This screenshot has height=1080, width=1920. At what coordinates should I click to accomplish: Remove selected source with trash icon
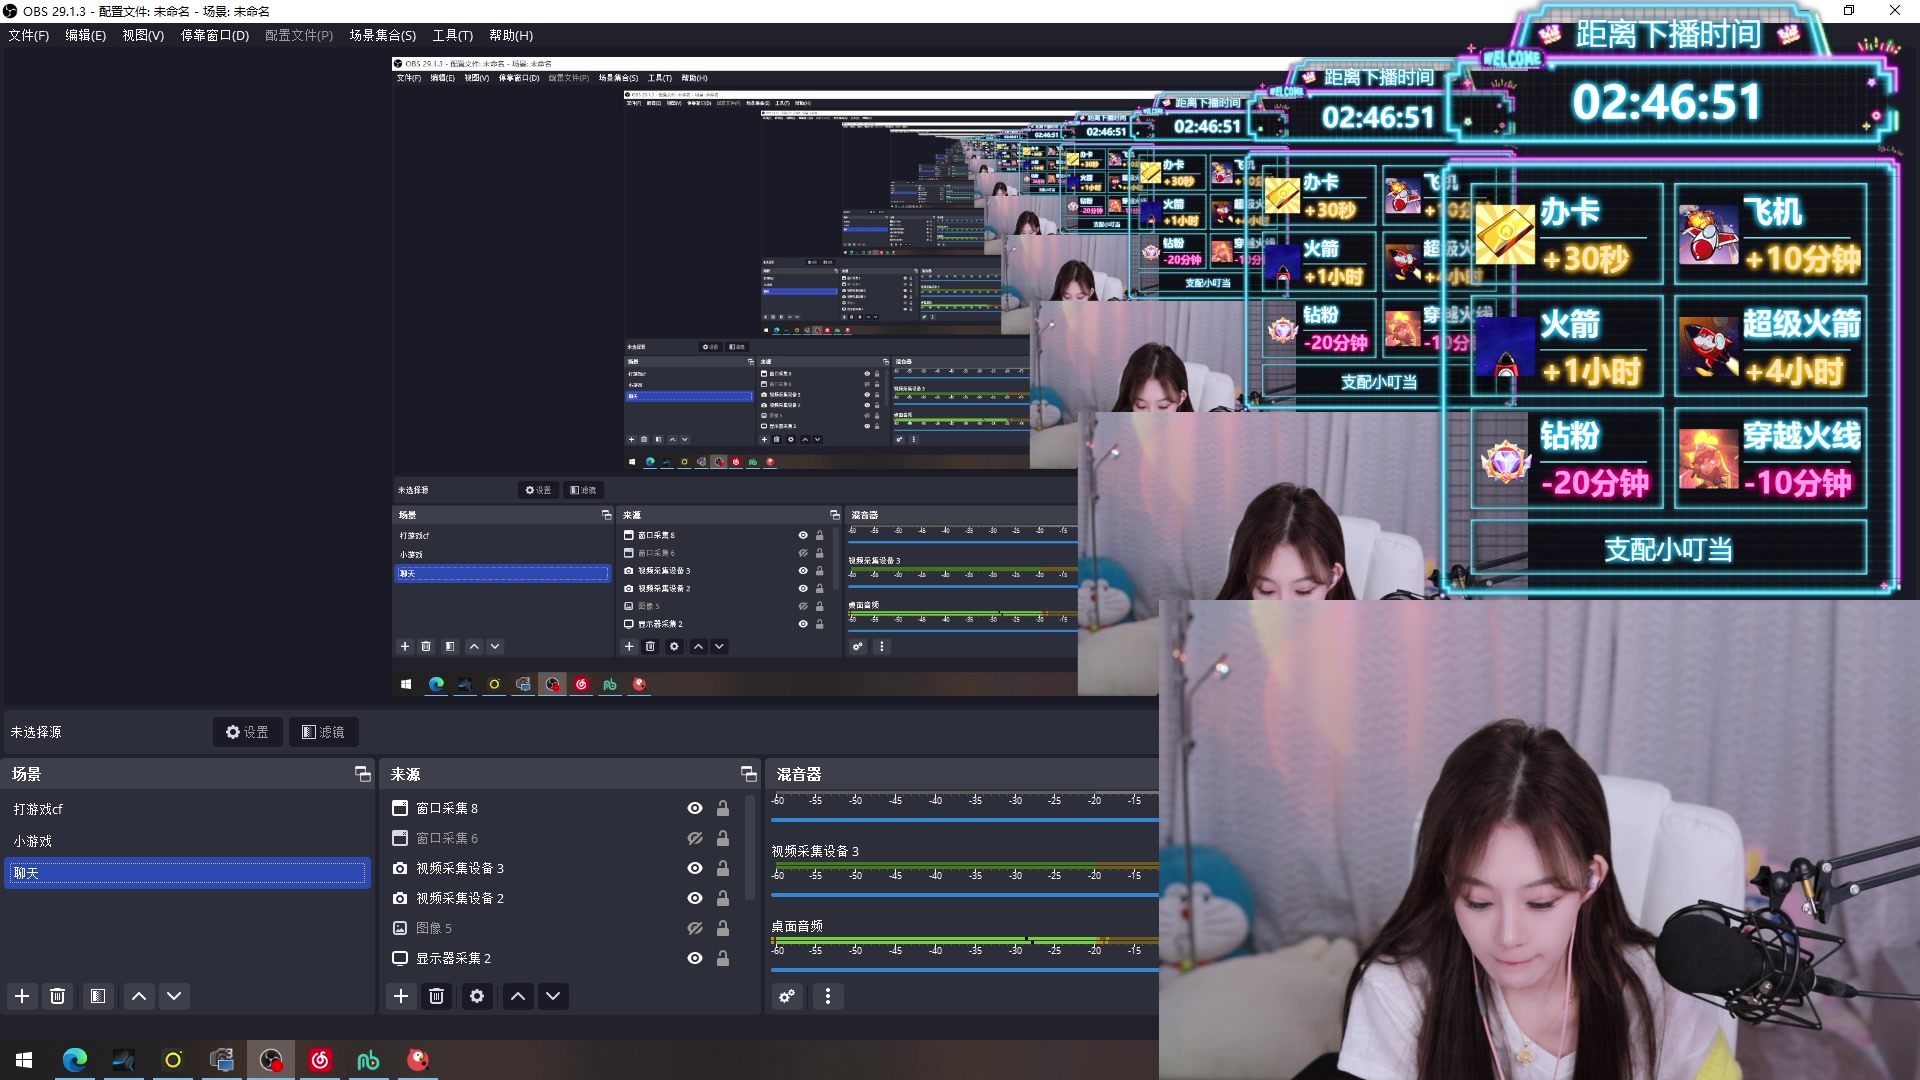pos(436,996)
